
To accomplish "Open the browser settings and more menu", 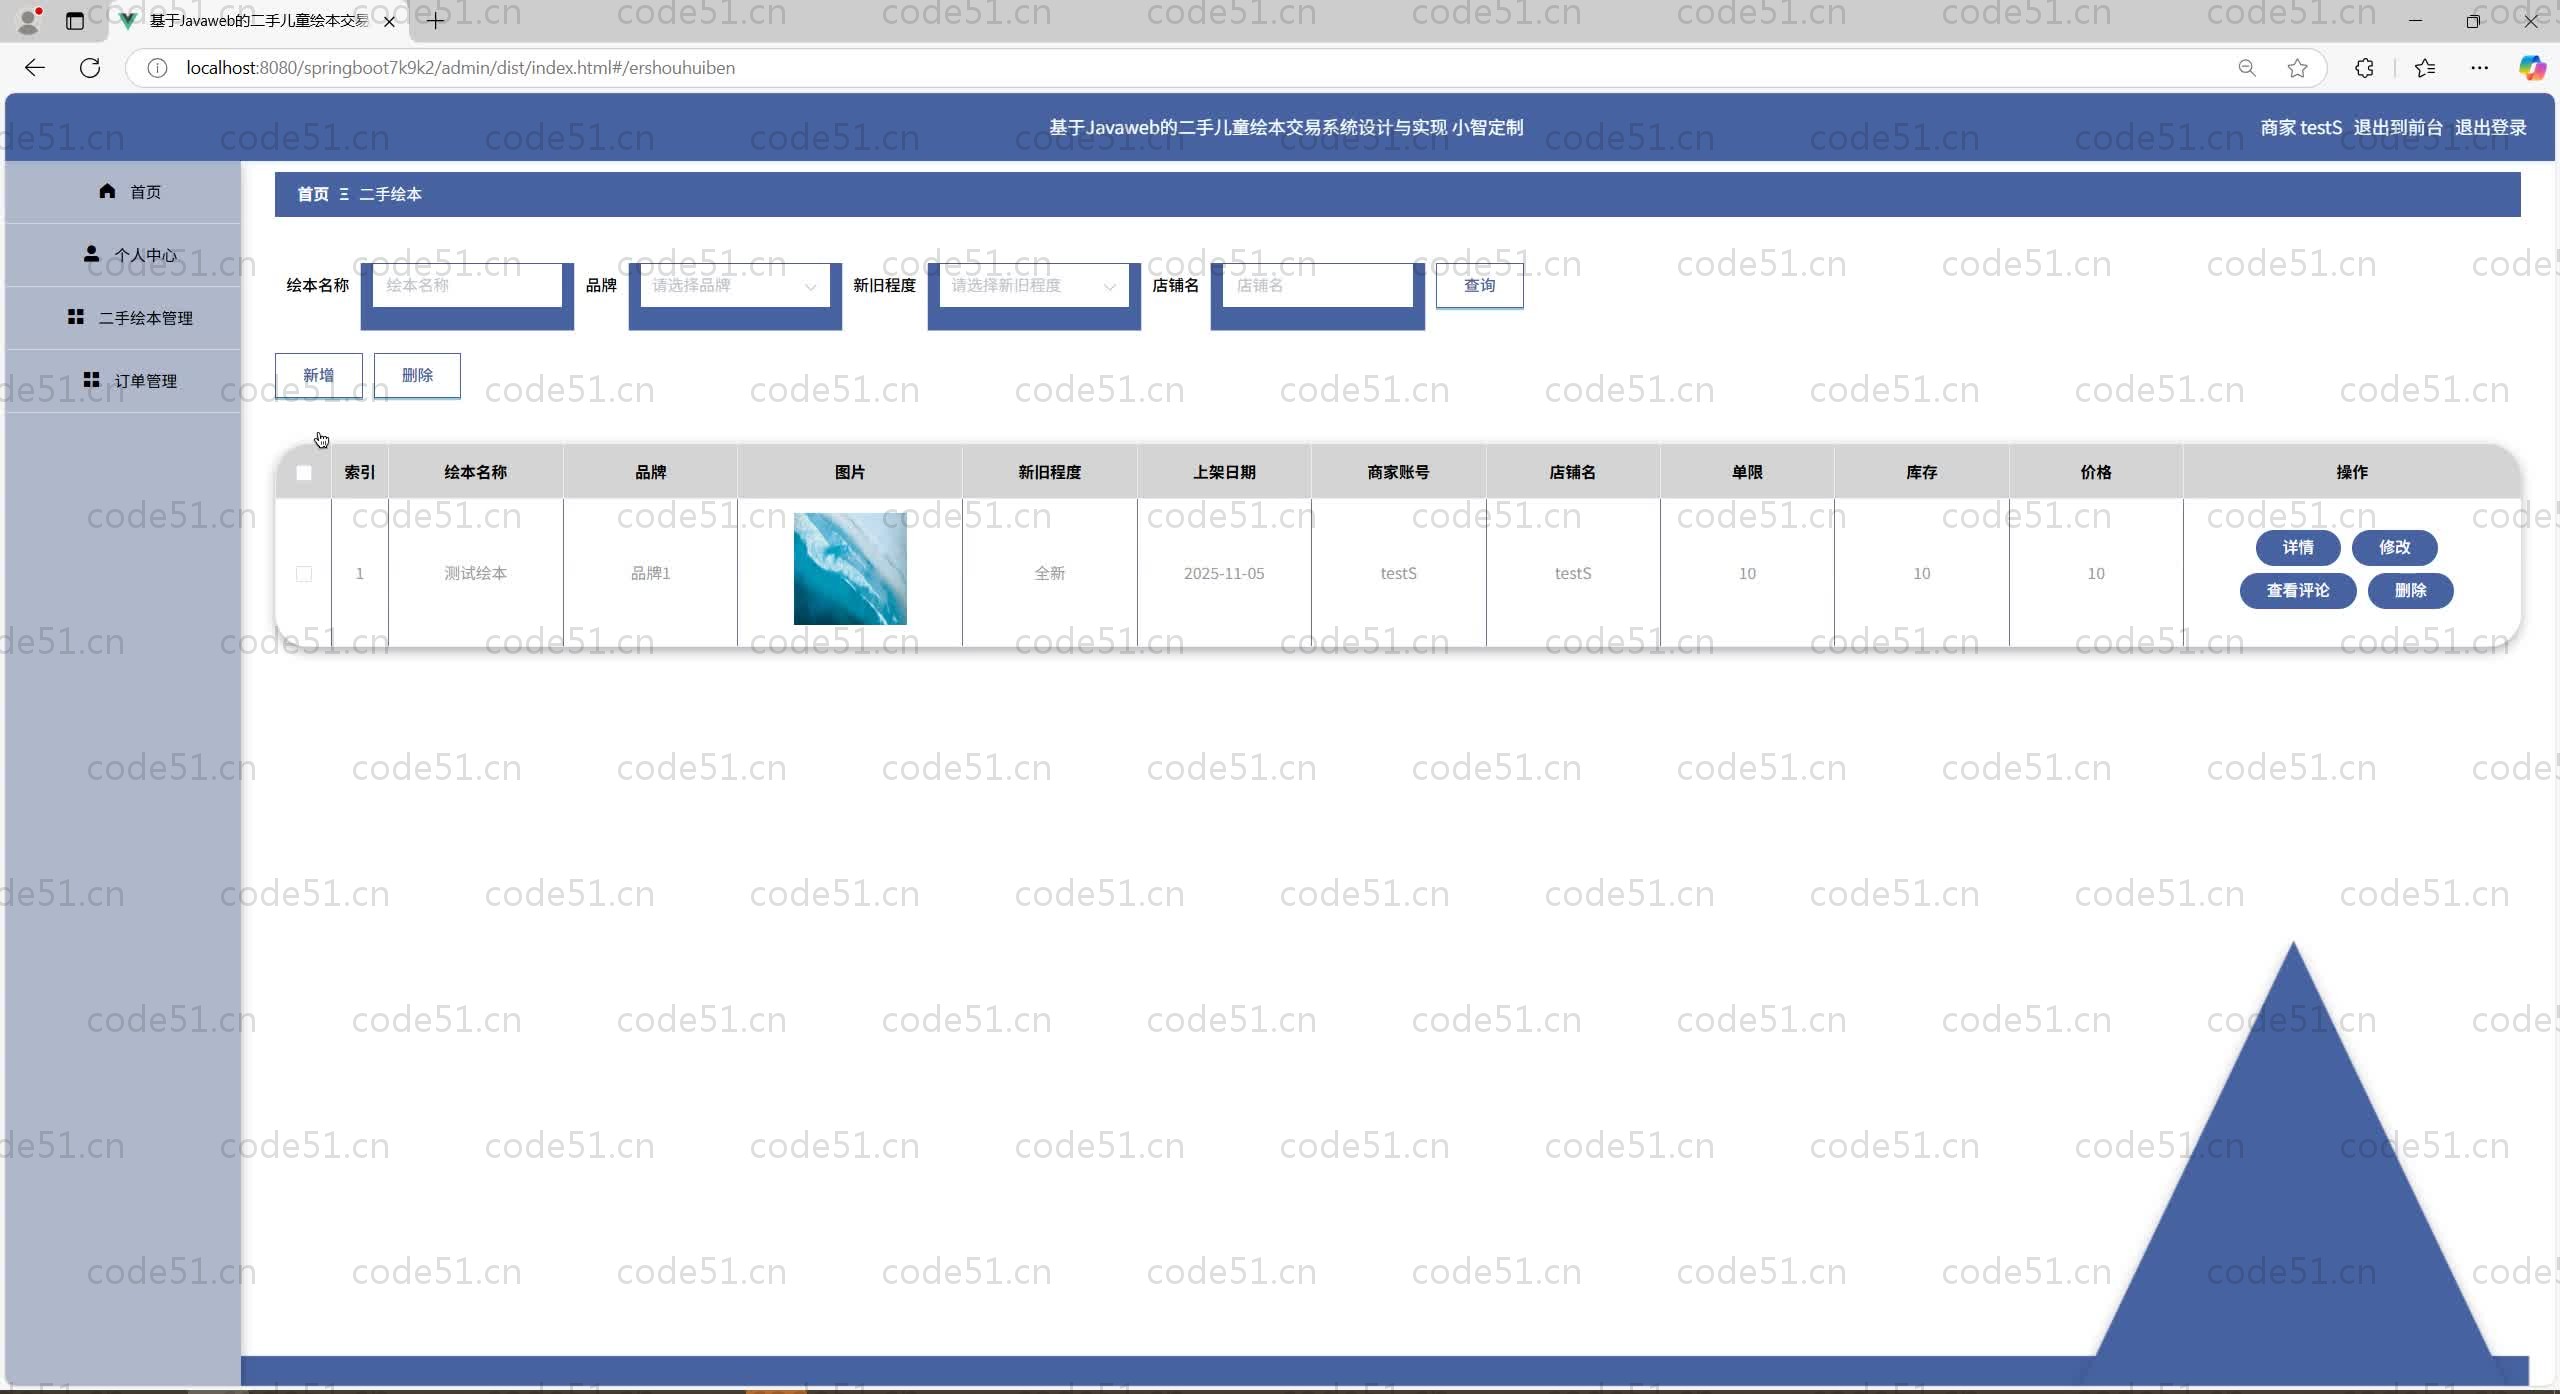I will (x=2479, y=68).
